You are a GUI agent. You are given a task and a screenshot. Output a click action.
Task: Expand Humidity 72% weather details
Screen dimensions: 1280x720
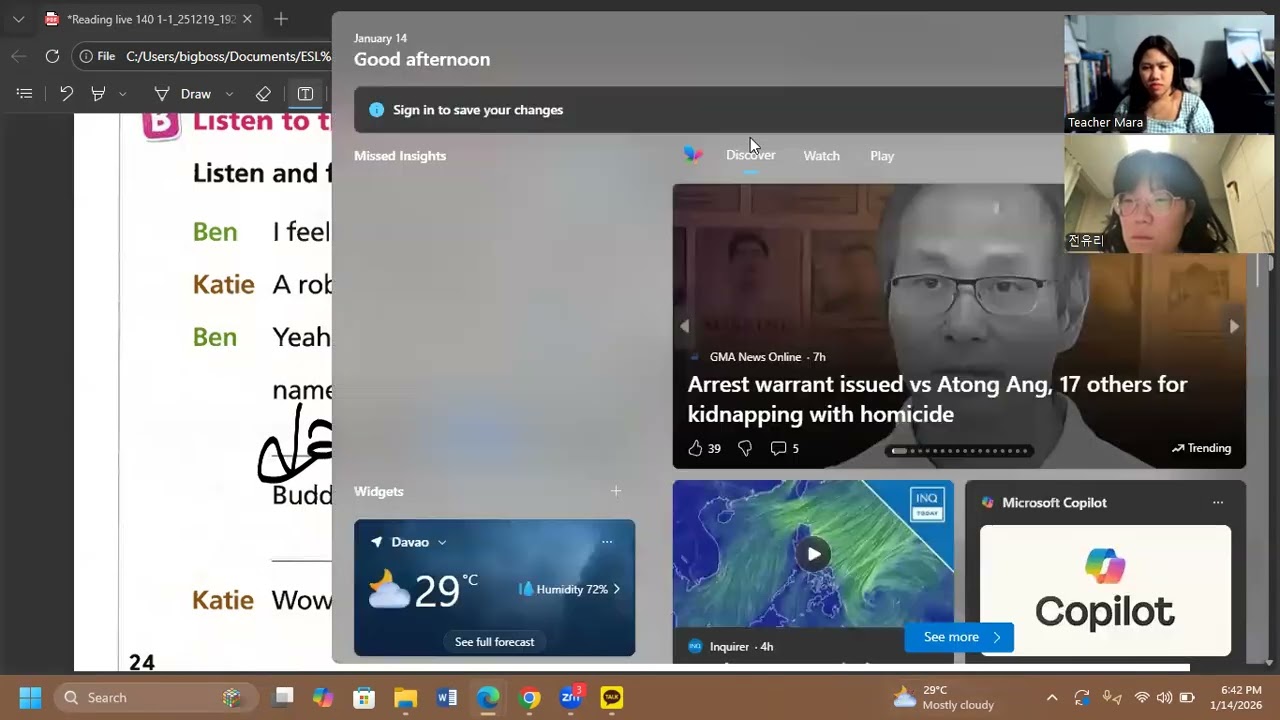[570, 589]
